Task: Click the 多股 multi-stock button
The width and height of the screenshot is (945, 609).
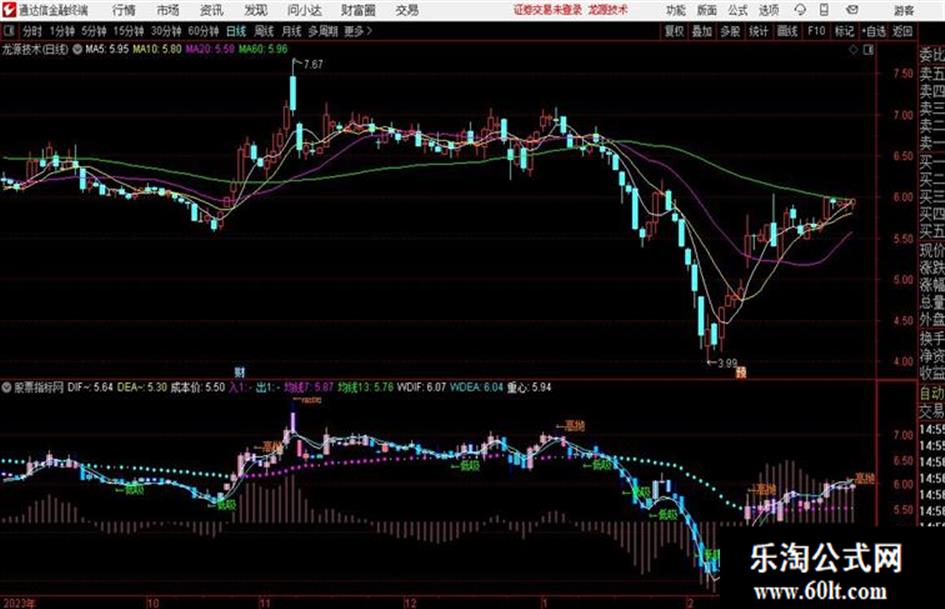Action: pos(730,31)
